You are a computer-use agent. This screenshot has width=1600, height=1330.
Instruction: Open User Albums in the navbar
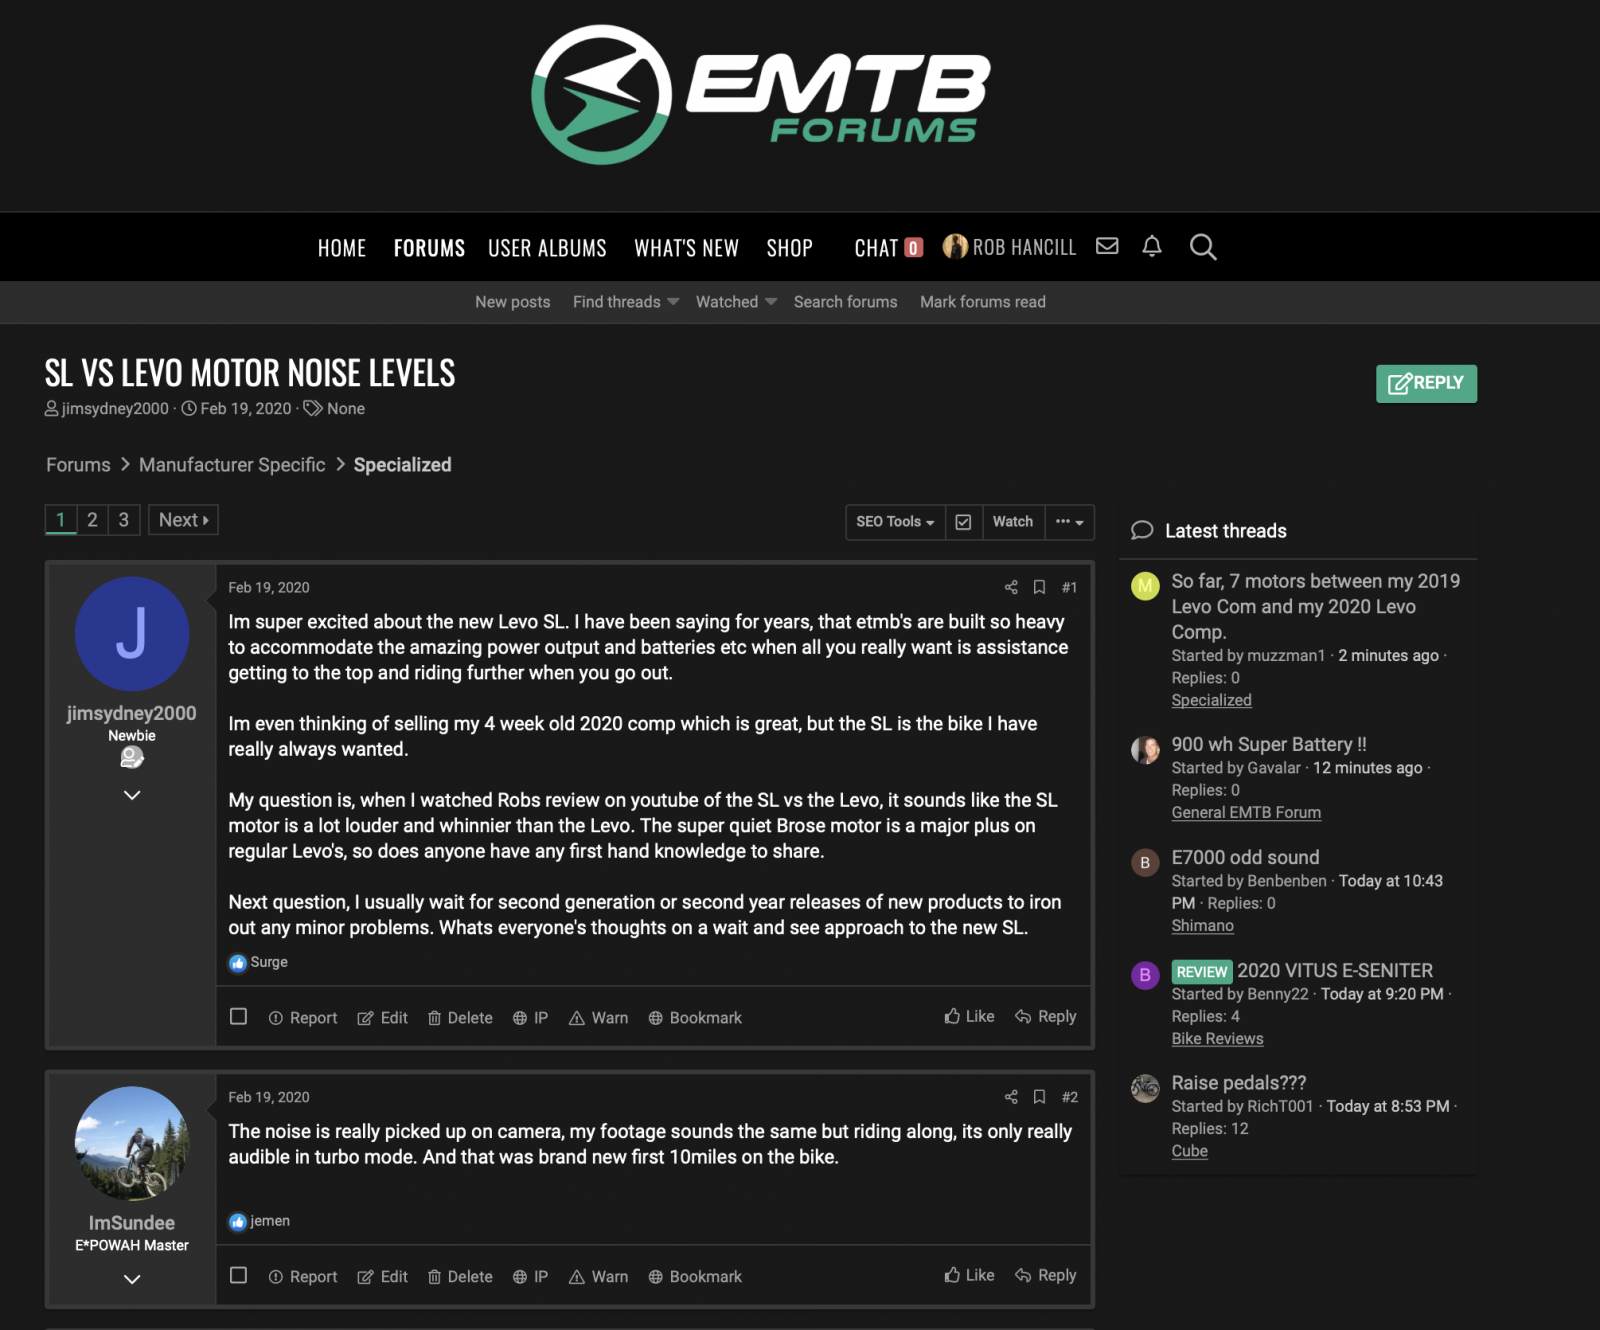click(x=547, y=248)
